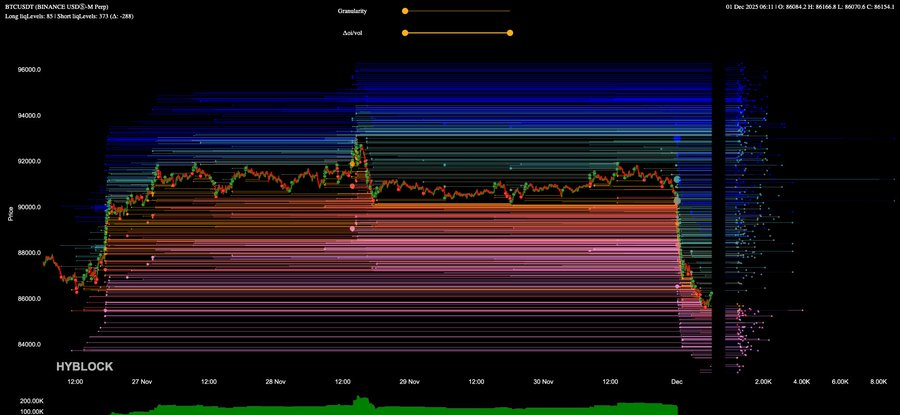The width and height of the screenshot is (900, 415).
Task: Click the 88000.0 price axis label
Action: coord(29,253)
